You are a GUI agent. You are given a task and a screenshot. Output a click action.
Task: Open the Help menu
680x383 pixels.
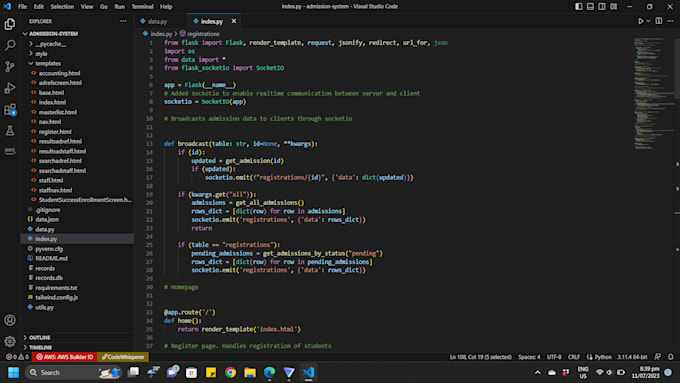tap(166, 7)
